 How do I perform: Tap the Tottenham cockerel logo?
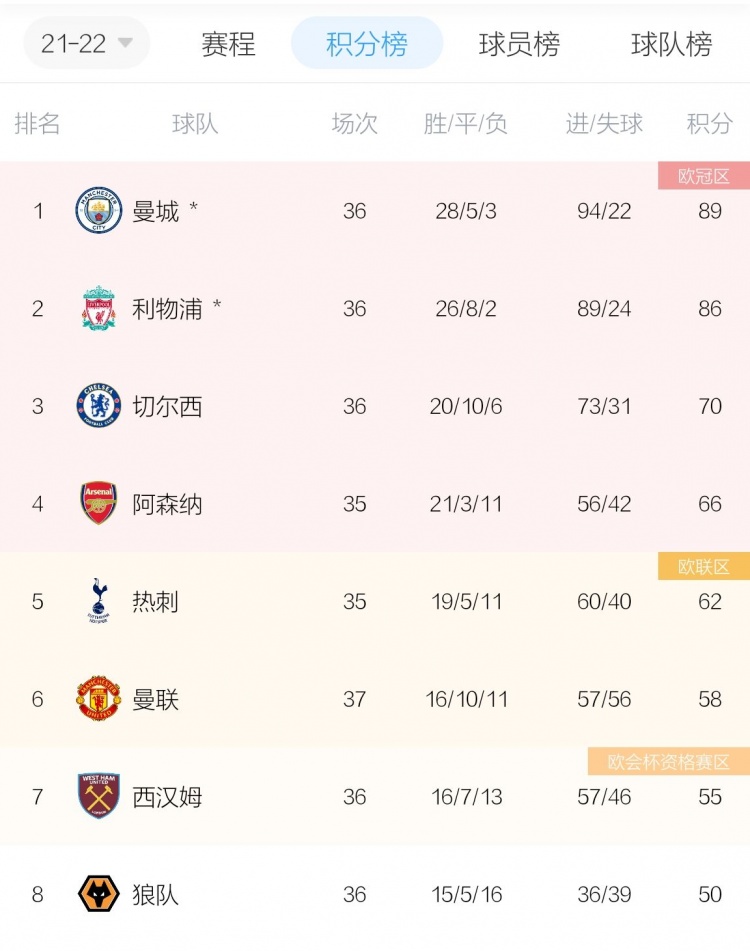(x=99, y=601)
